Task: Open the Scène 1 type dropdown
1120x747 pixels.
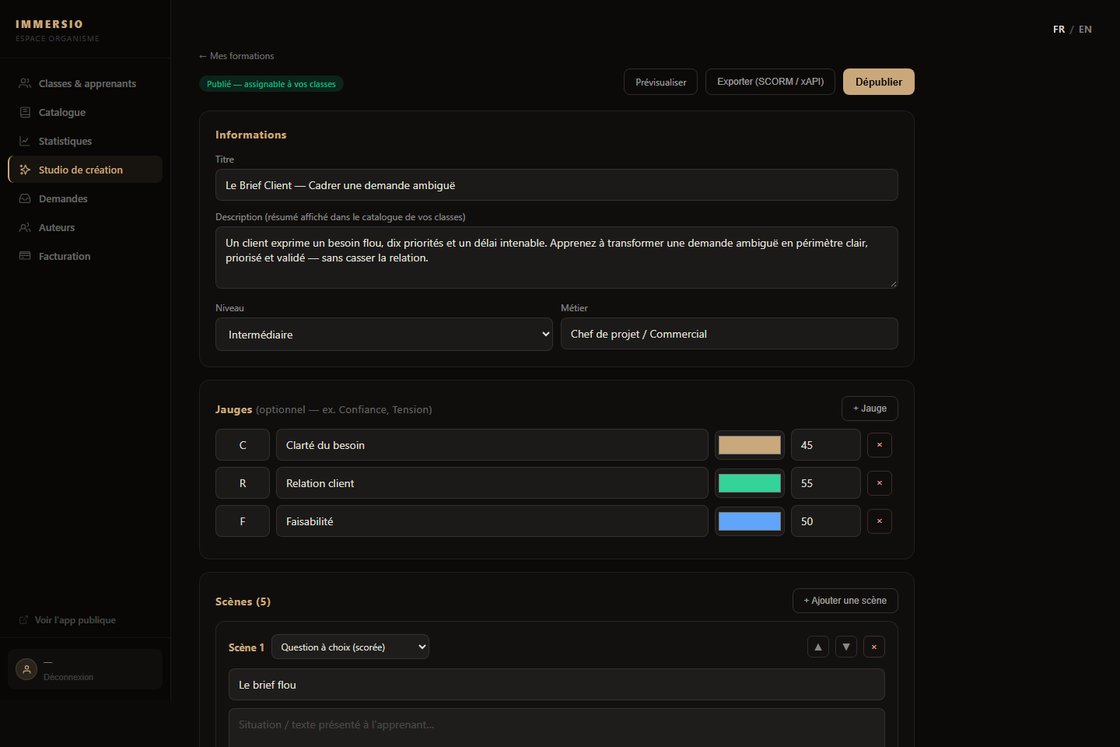Action: coord(350,647)
